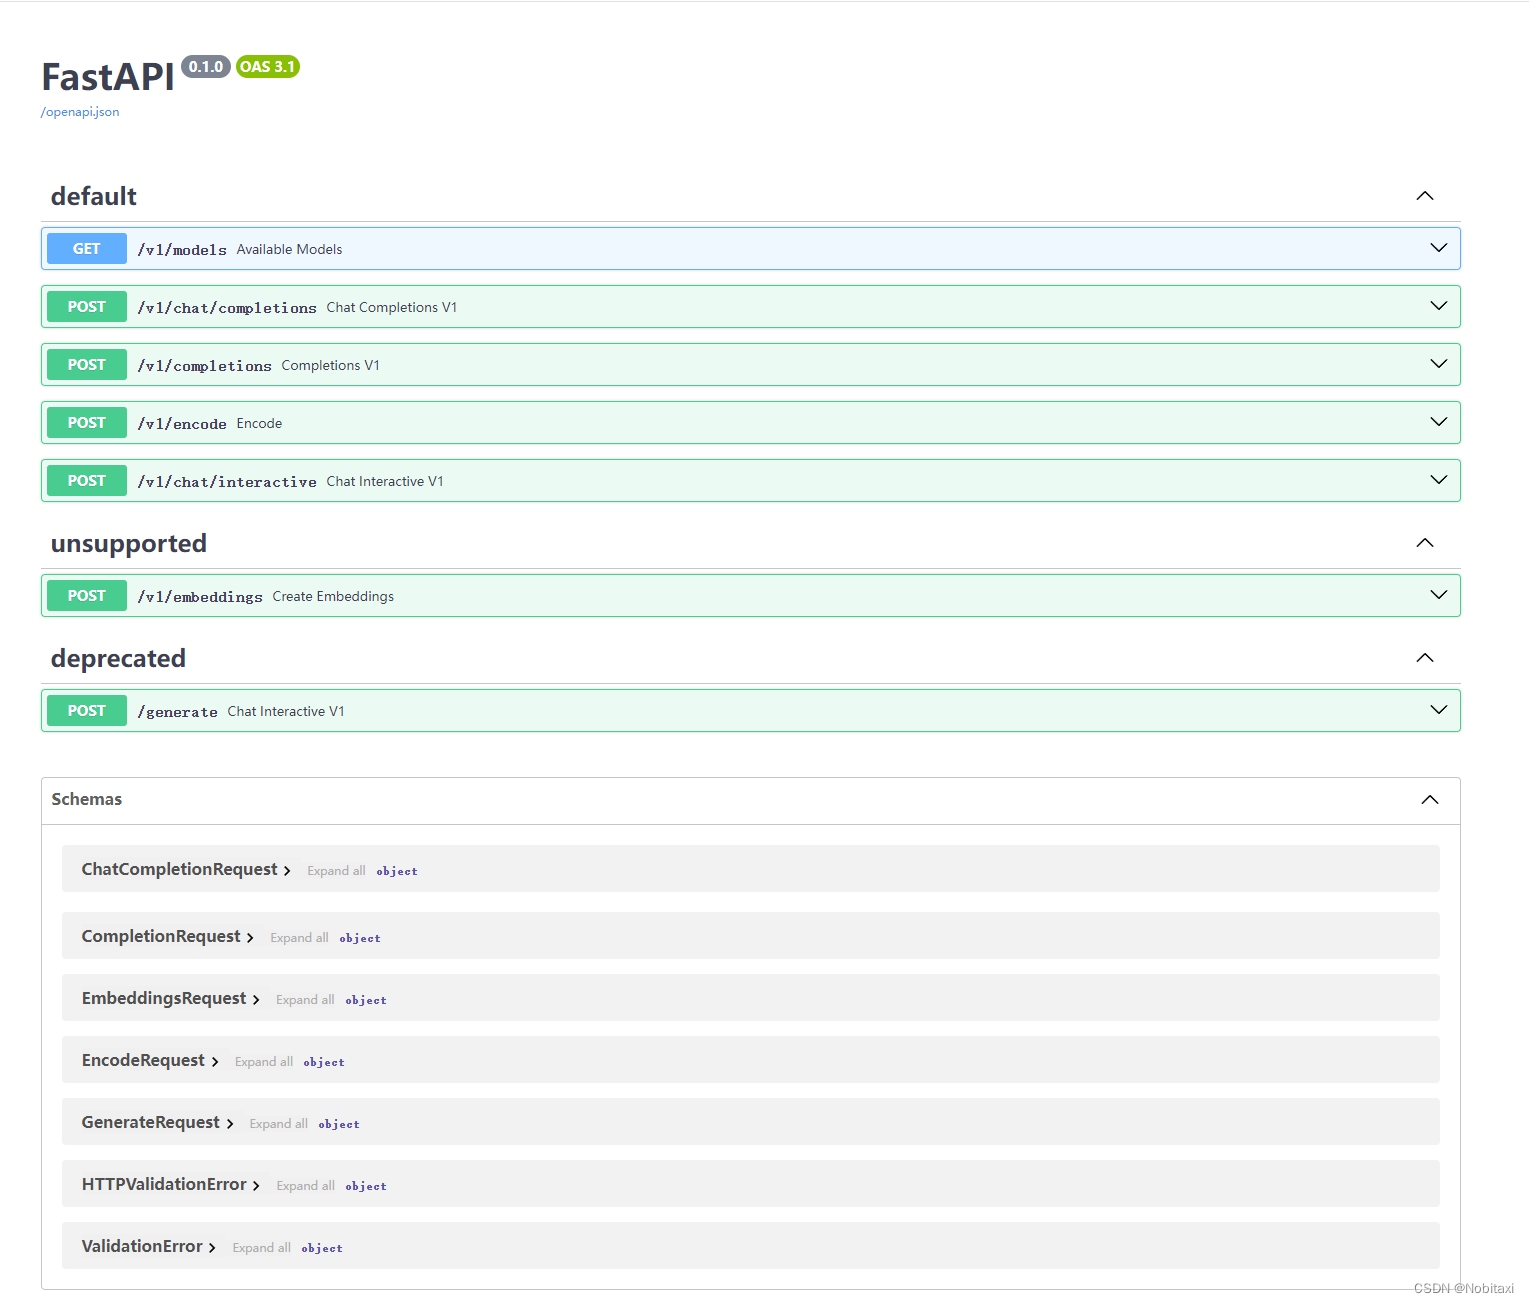Viewport: 1529px width, 1303px height.
Task: Click POST badge for /v1/chat/completions
Action: coord(87,307)
